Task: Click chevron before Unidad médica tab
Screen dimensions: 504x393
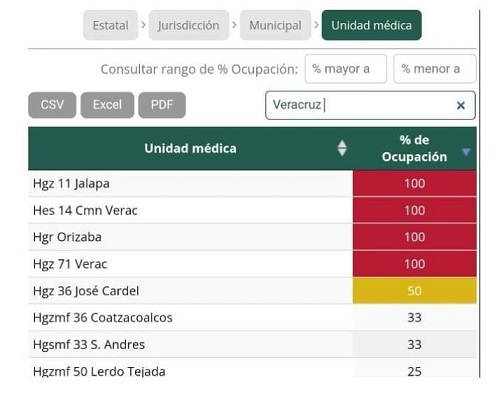Action: [316, 25]
